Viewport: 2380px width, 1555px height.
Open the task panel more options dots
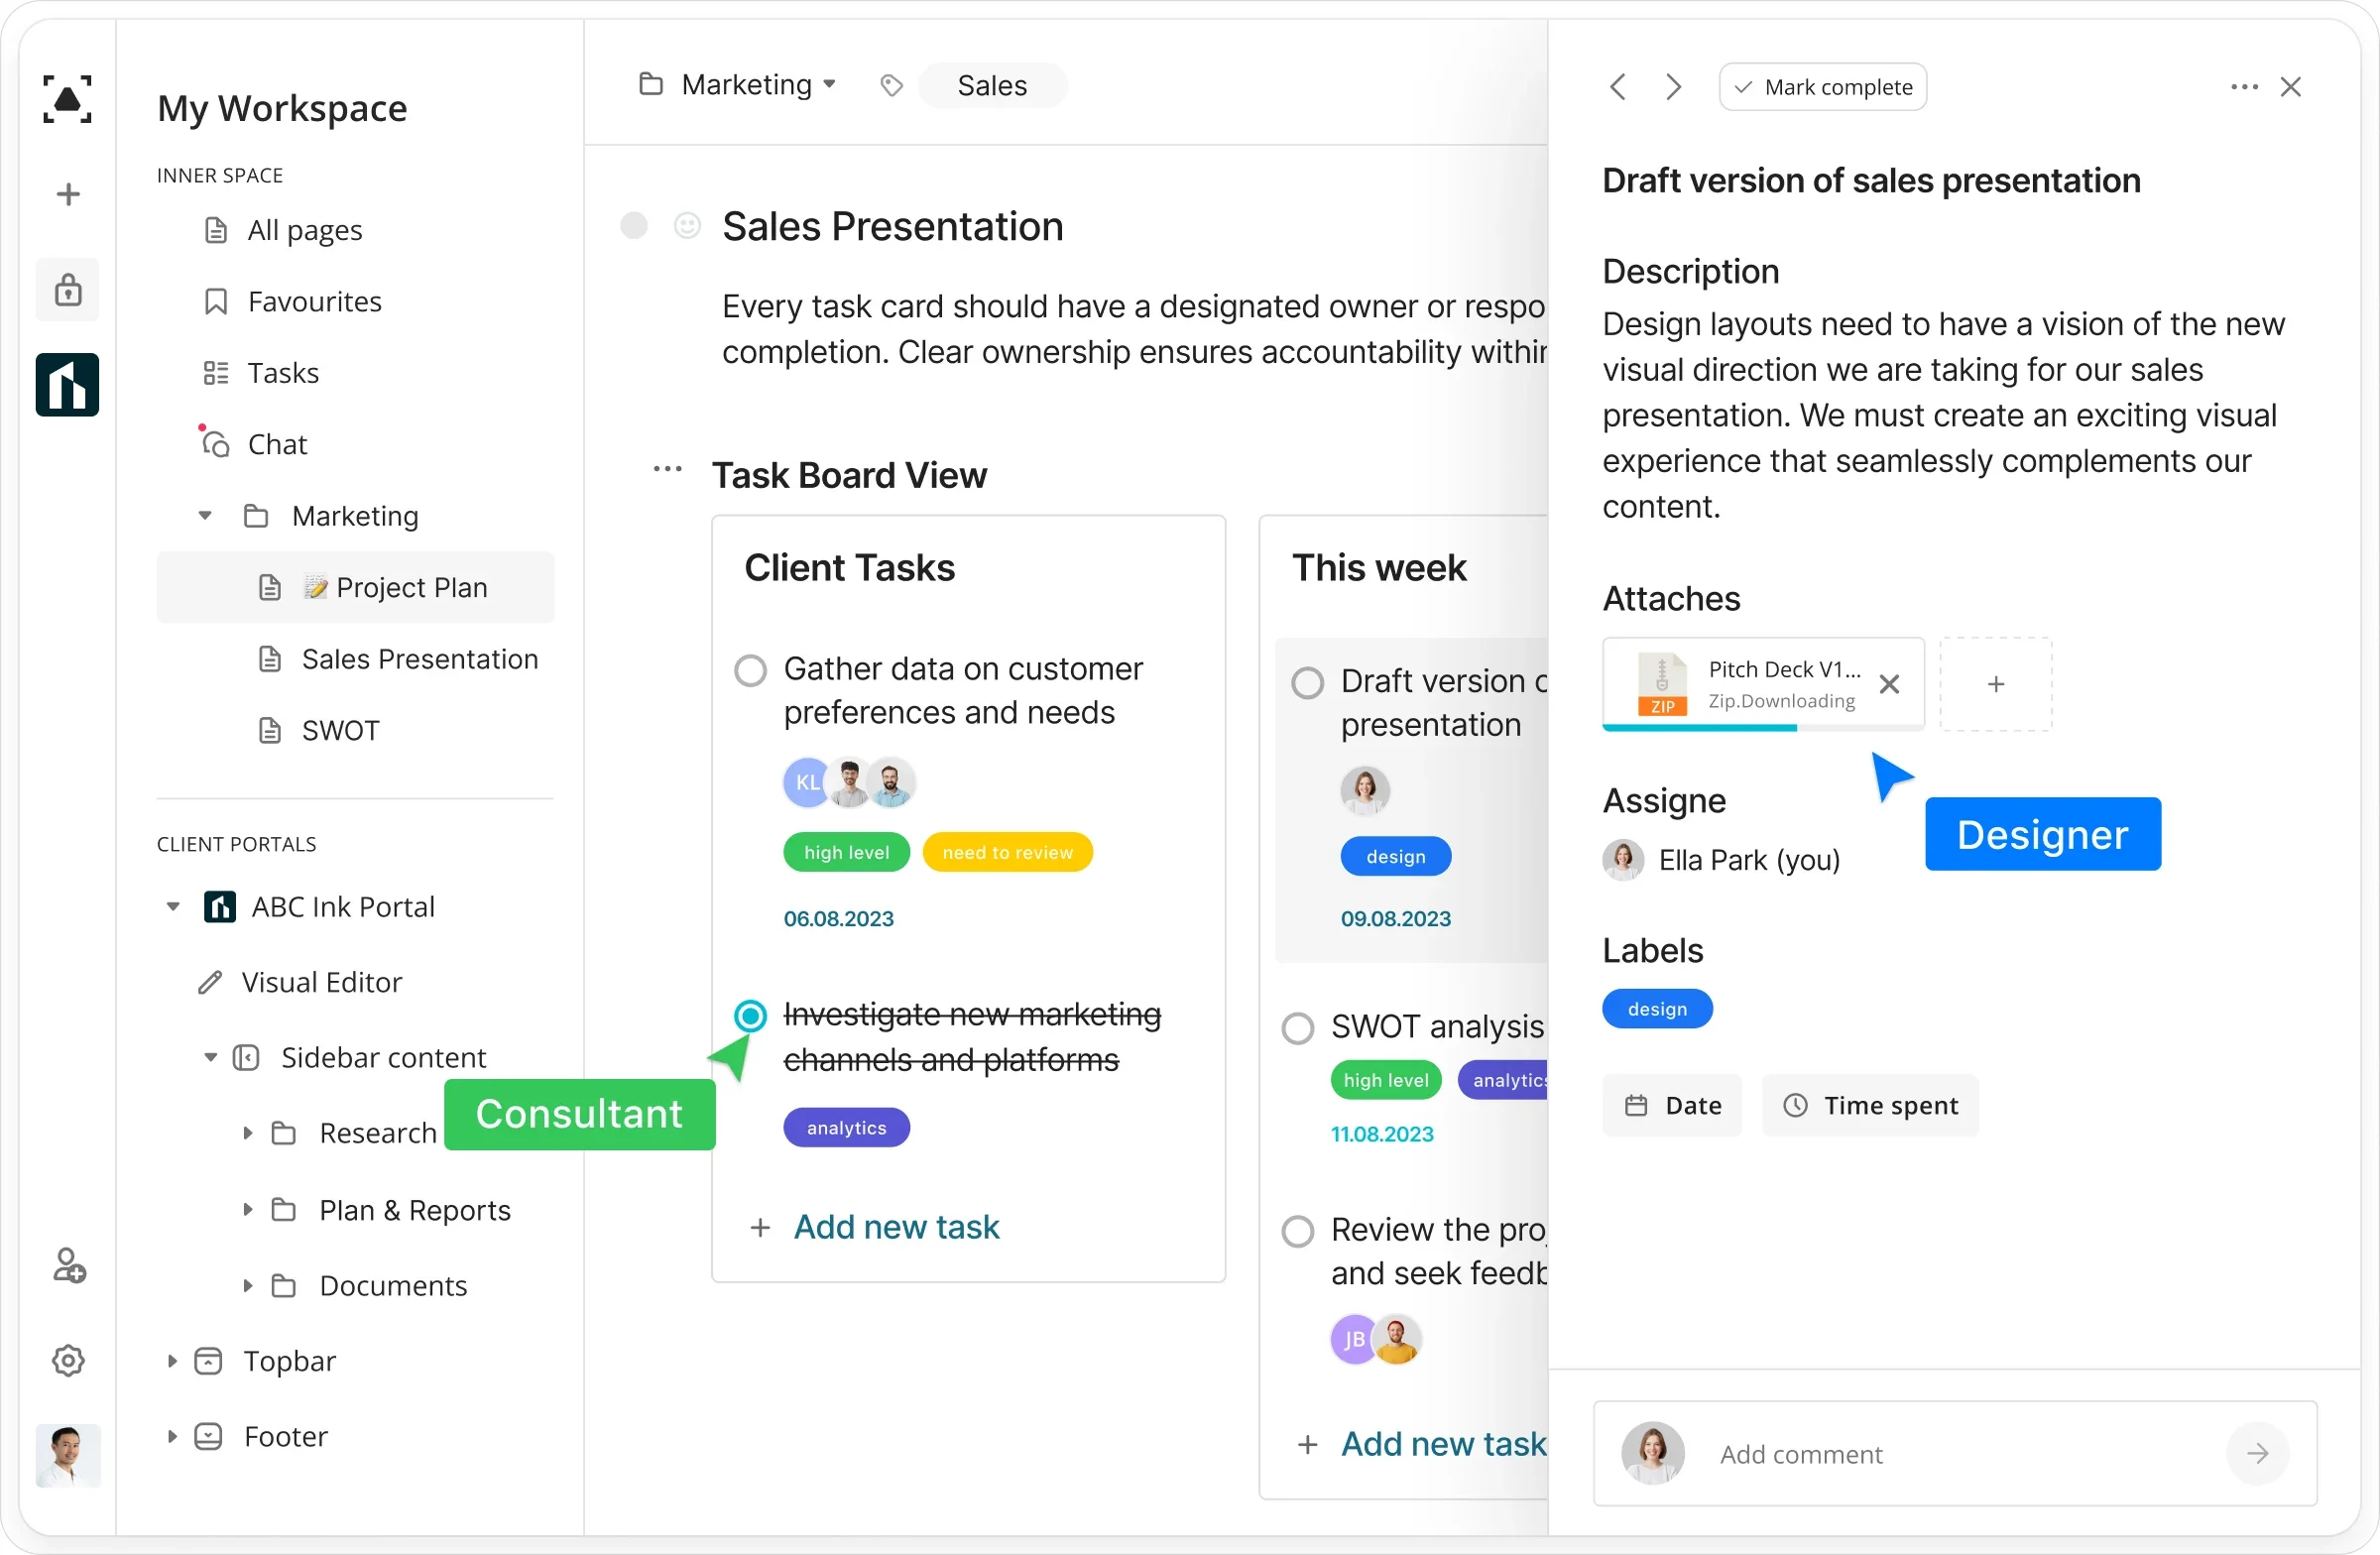pyautogui.click(x=2244, y=87)
